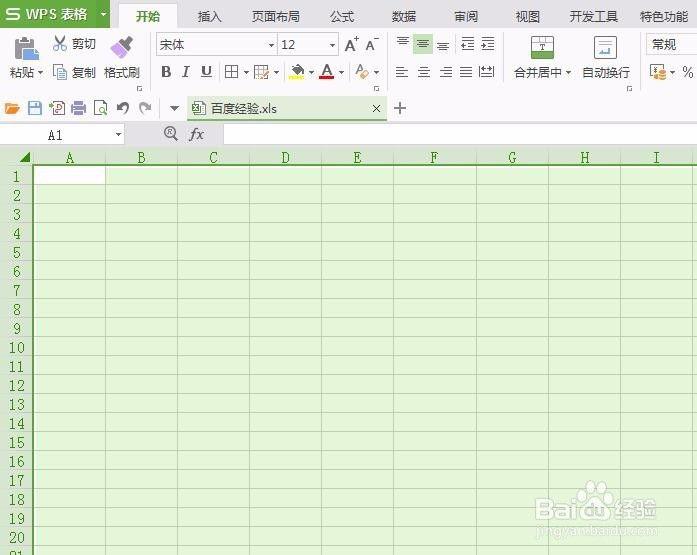The height and width of the screenshot is (555, 697).
Task: Undo the last action
Action: [123, 108]
